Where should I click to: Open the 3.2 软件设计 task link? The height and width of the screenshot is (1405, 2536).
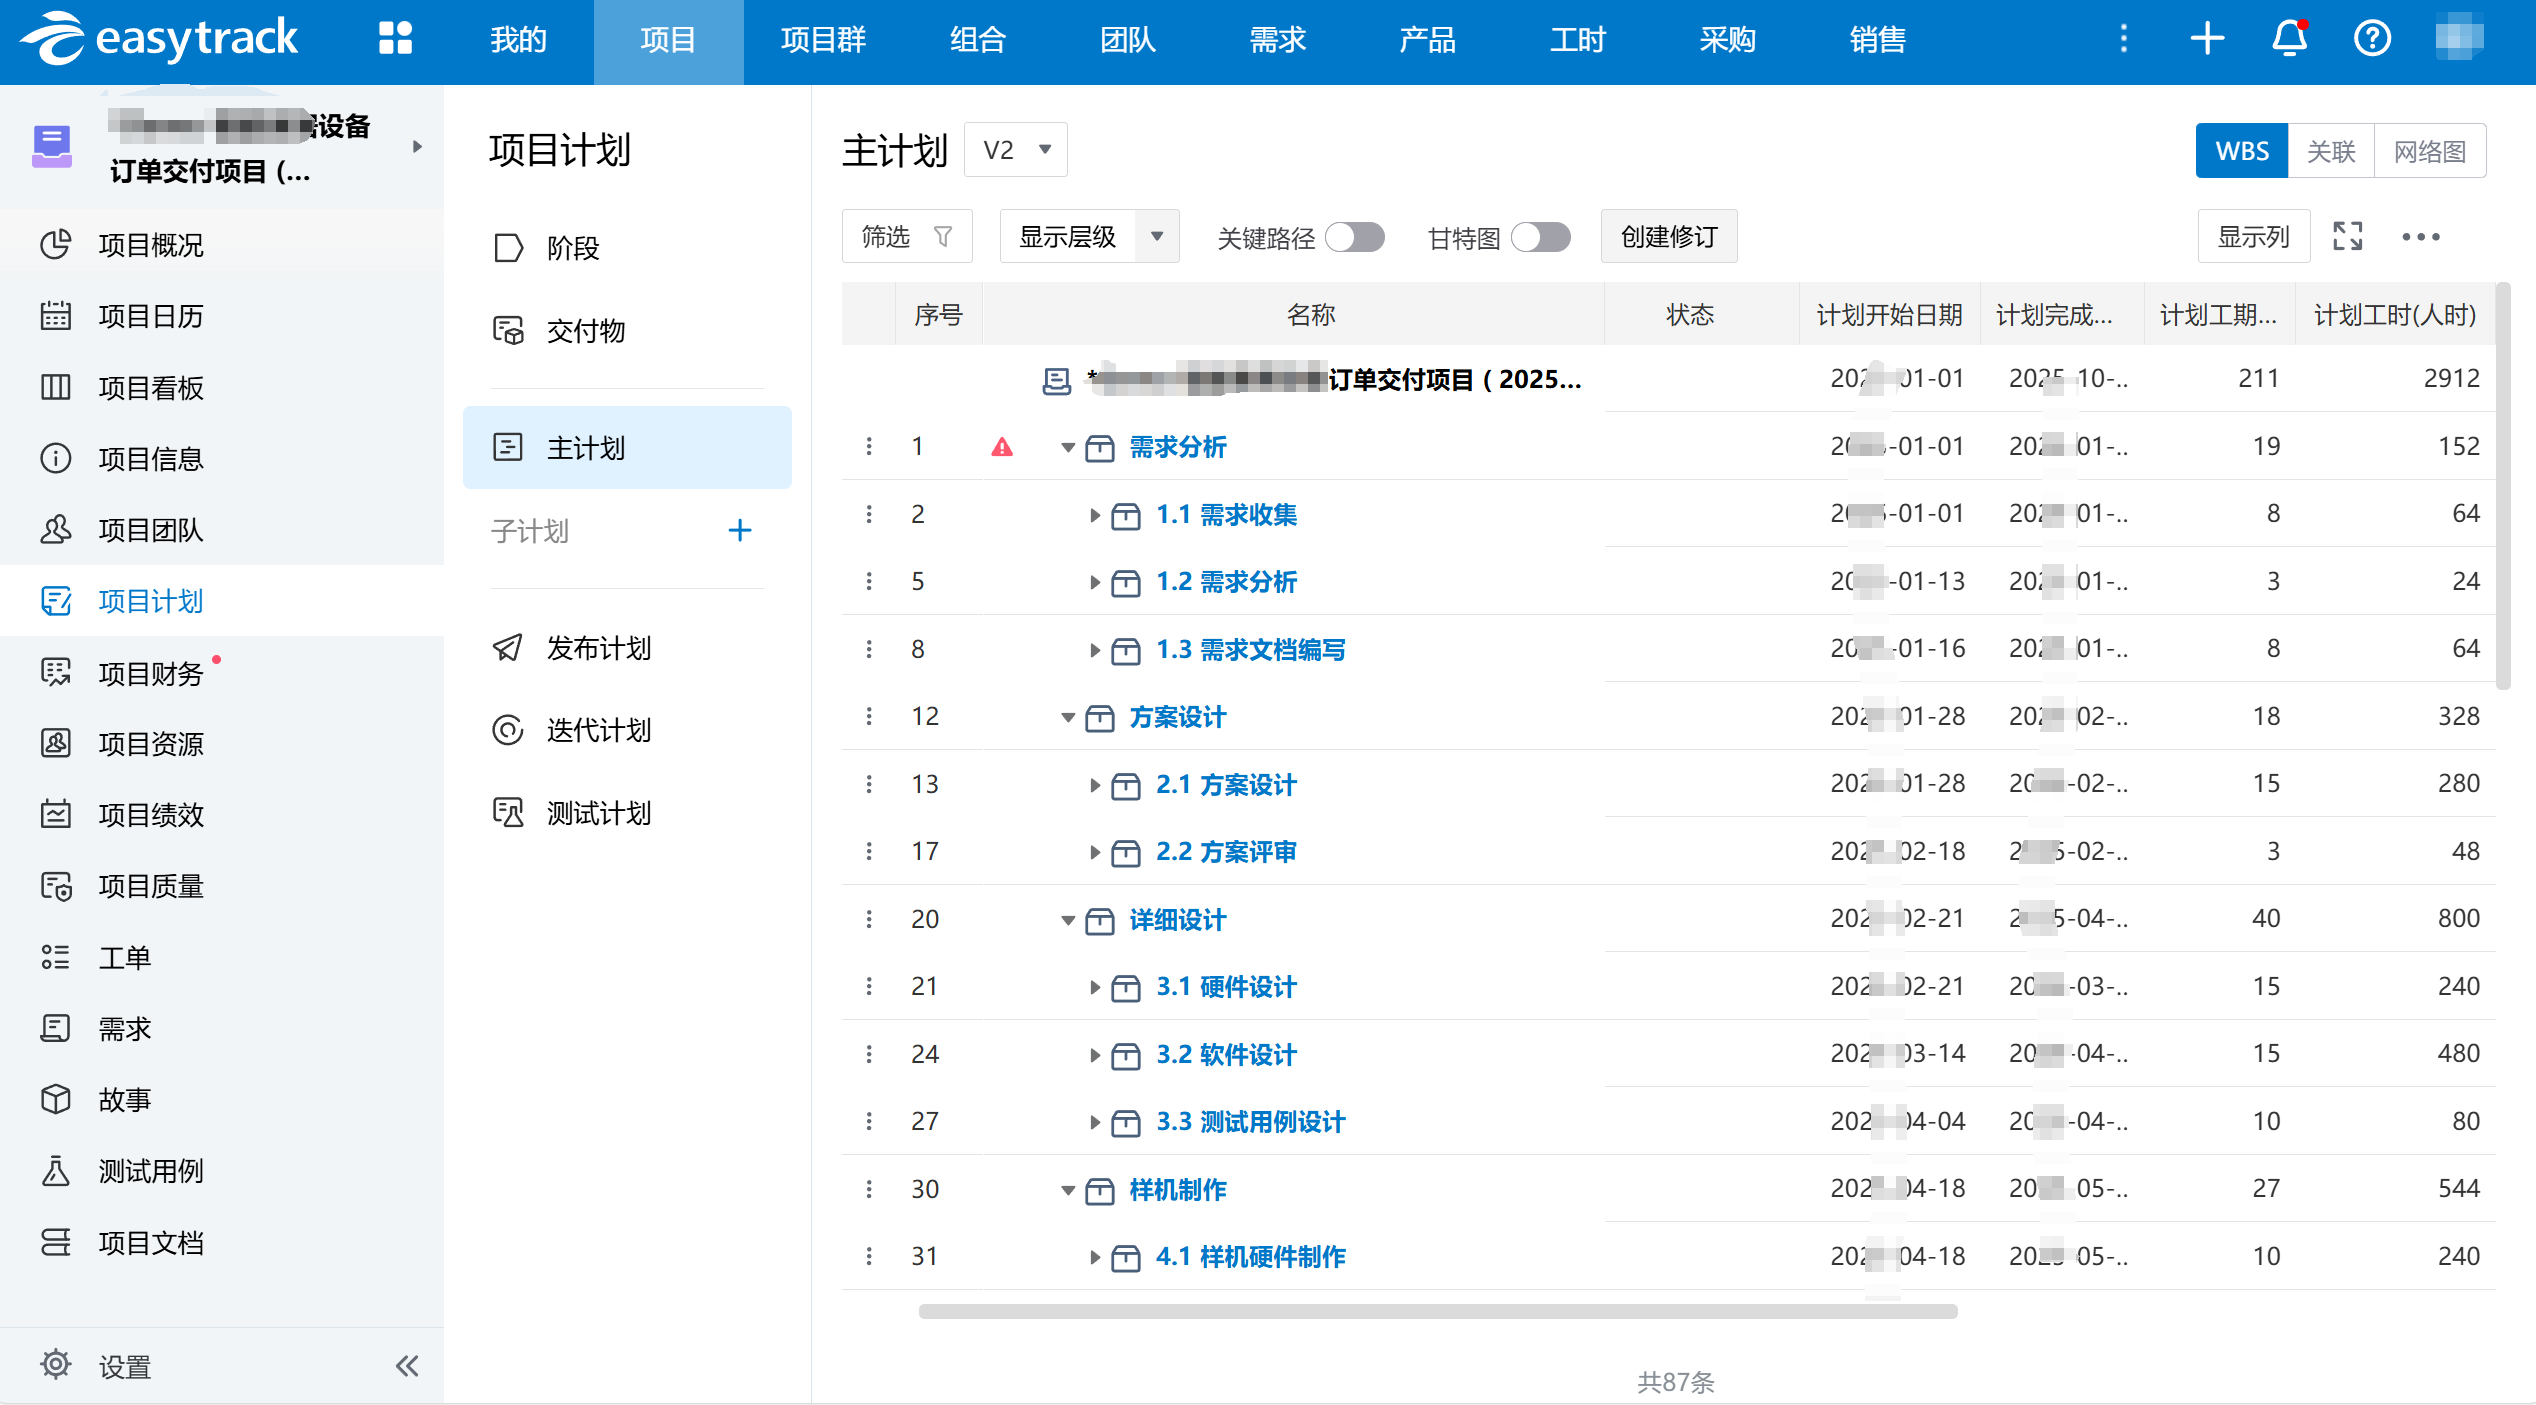[x=1225, y=1054]
